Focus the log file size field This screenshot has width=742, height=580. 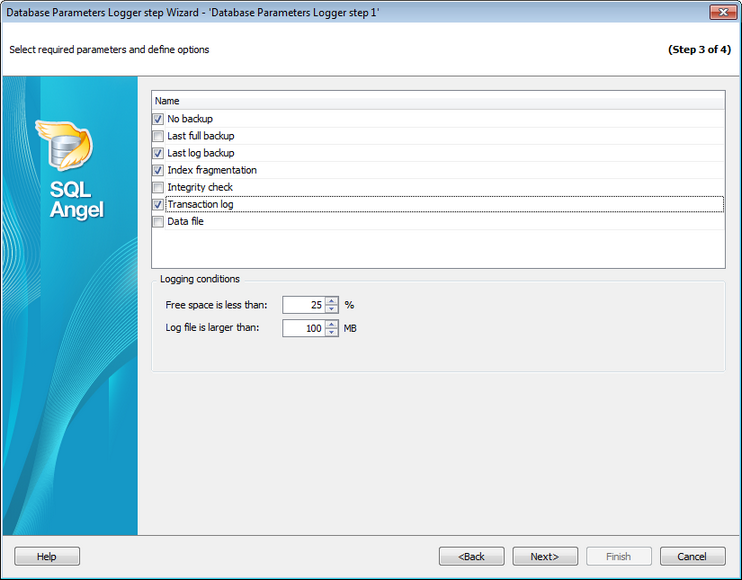[x=304, y=328]
